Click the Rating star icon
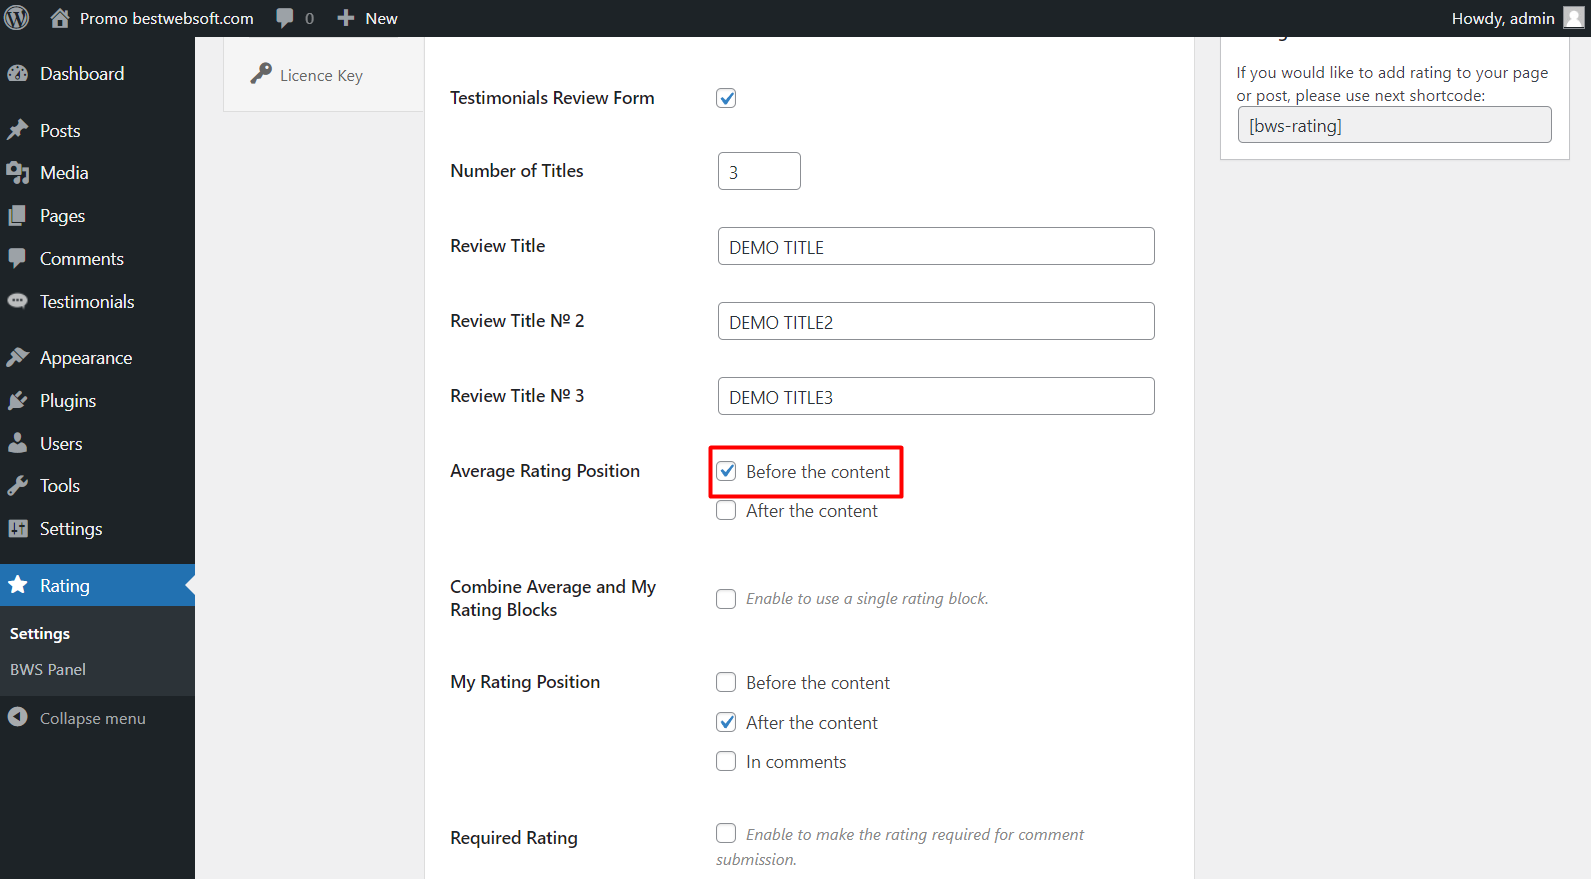Viewport: 1591px width, 879px height. [x=18, y=585]
